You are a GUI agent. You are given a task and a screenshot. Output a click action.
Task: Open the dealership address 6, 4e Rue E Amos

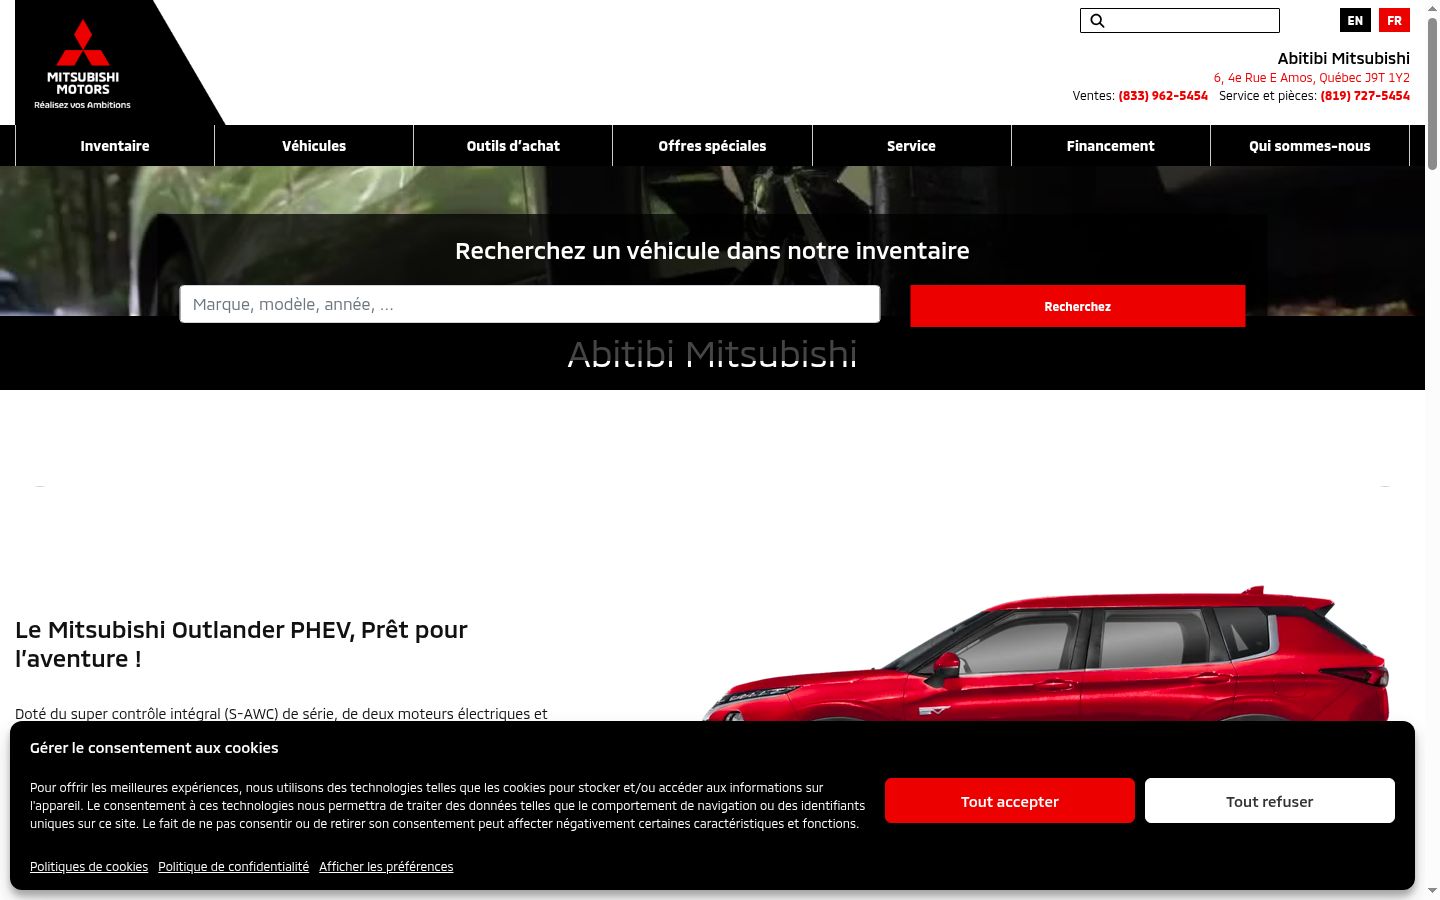pos(1312,78)
